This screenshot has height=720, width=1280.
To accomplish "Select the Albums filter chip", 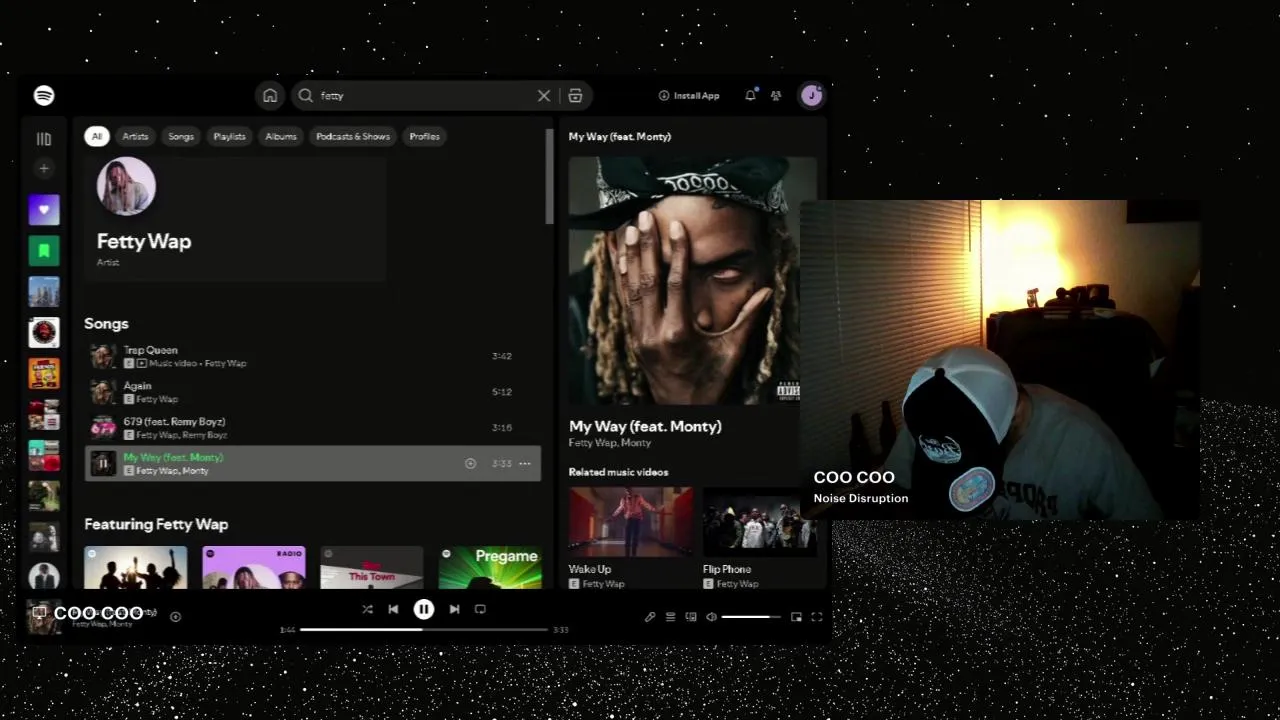I will (281, 136).
